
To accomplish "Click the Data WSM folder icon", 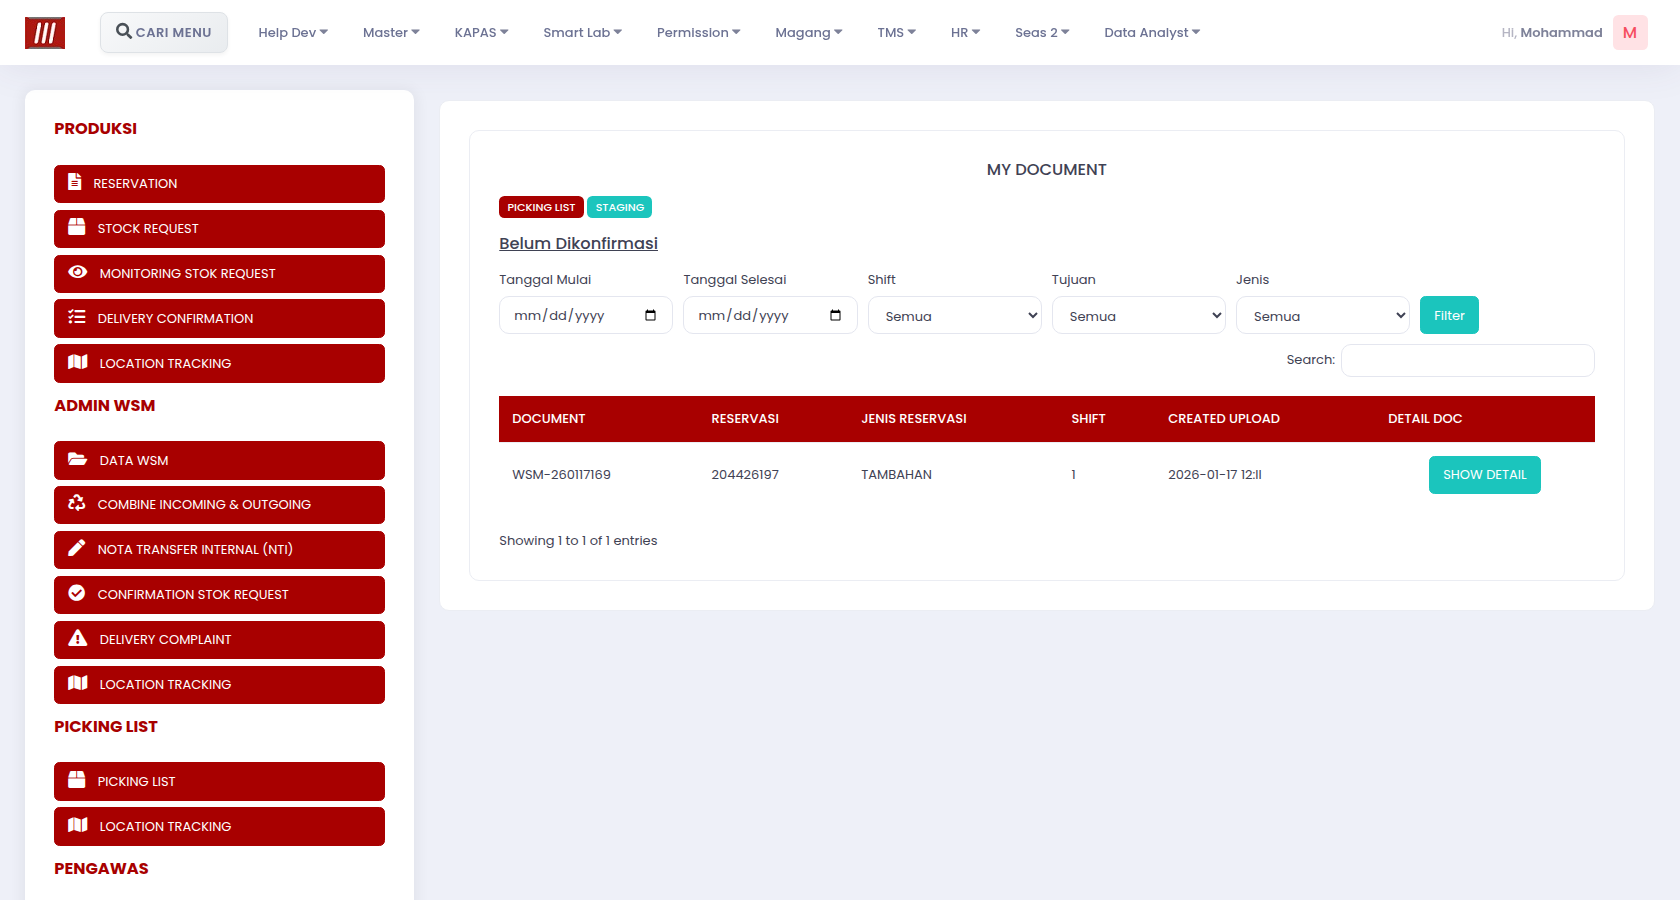I will point(77,459).
